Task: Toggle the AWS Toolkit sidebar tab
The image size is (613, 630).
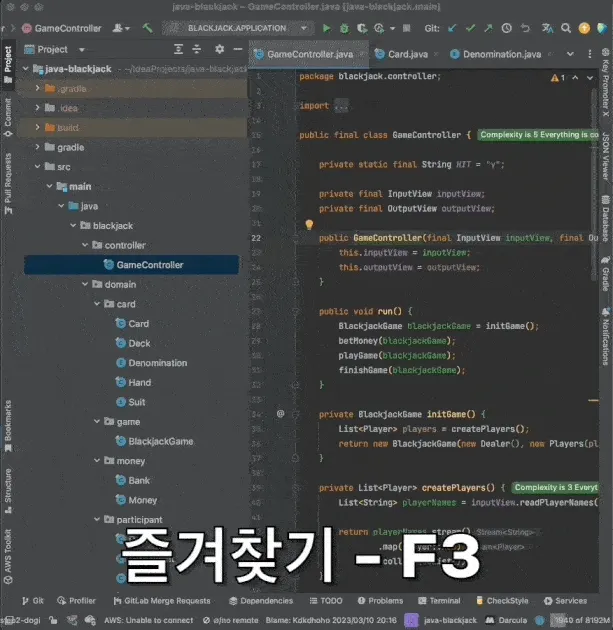Action: pyautogui.click(x=8, y=556)
